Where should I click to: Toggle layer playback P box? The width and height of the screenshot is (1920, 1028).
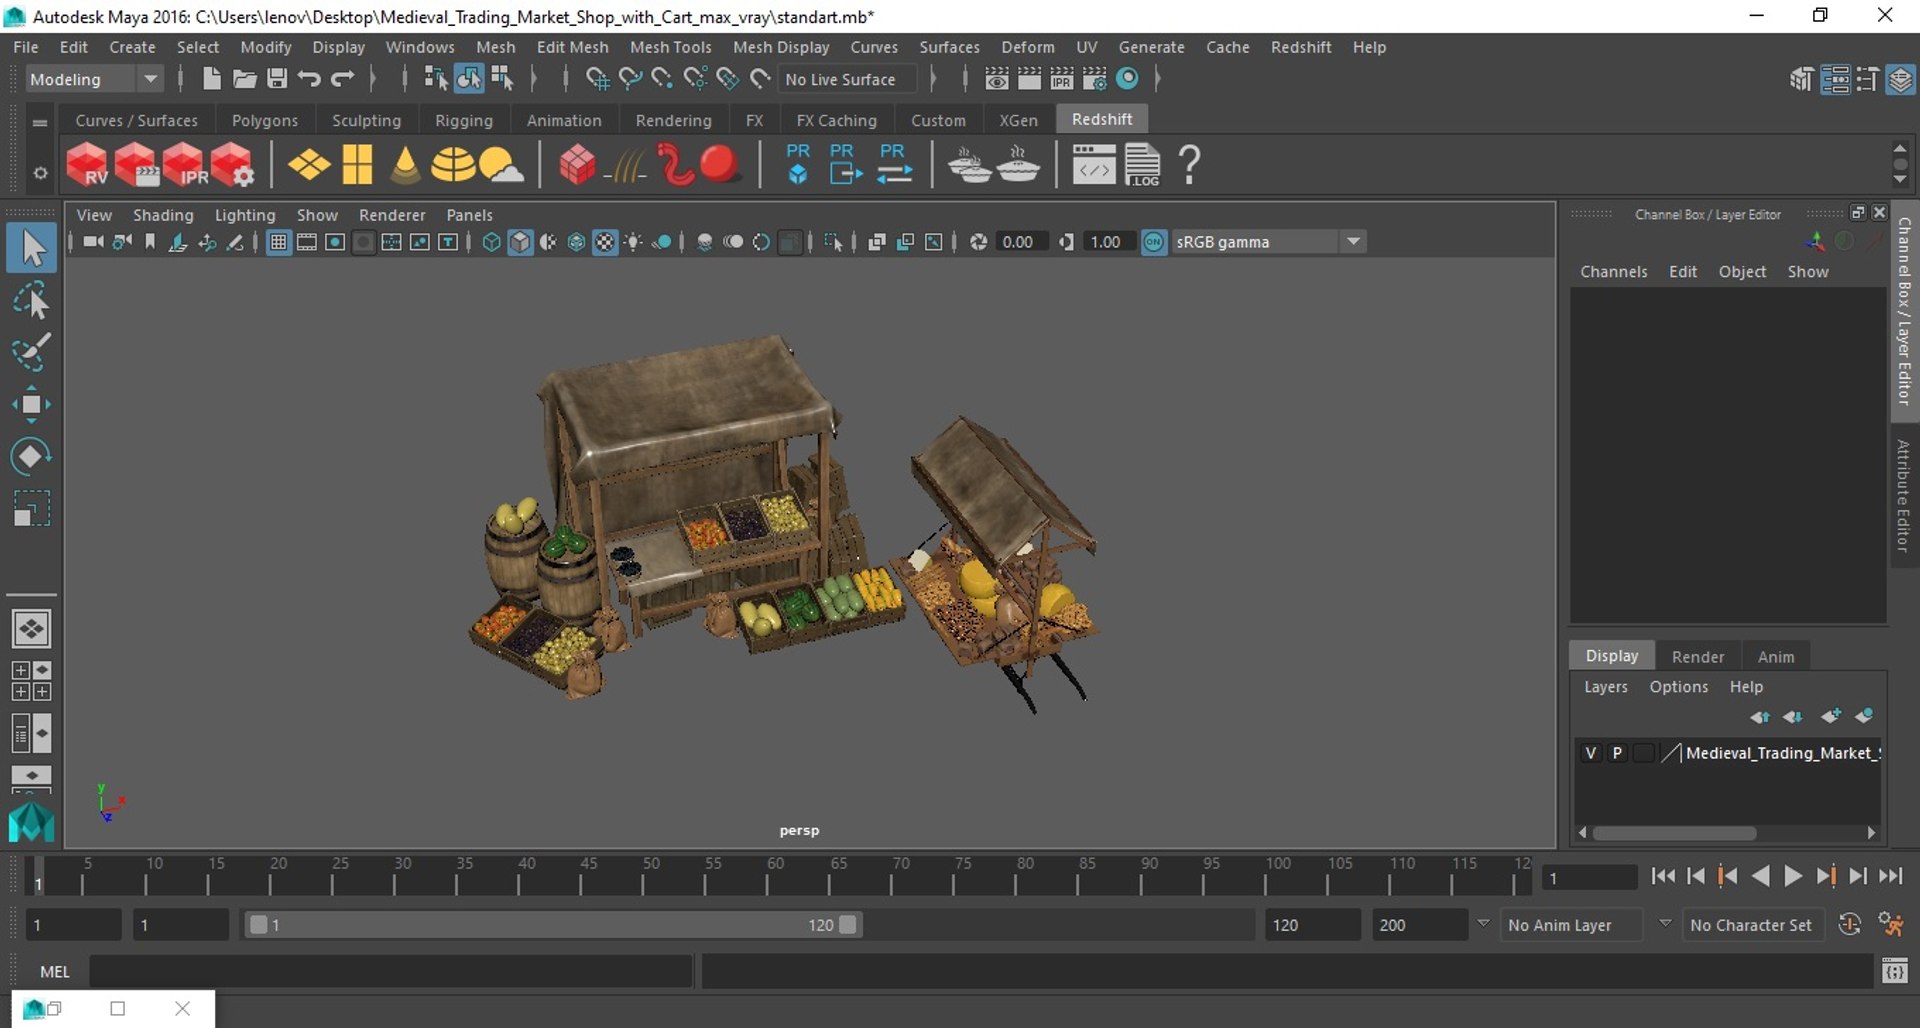tap(1616, 753)
